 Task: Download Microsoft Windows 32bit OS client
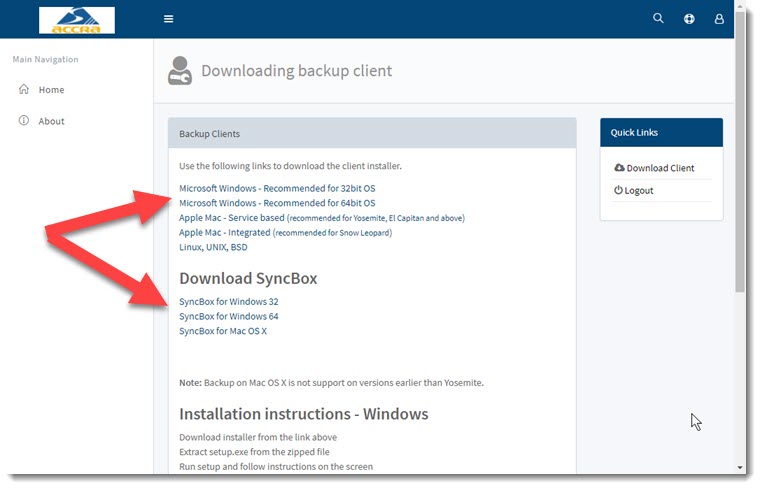coord(277,188)
